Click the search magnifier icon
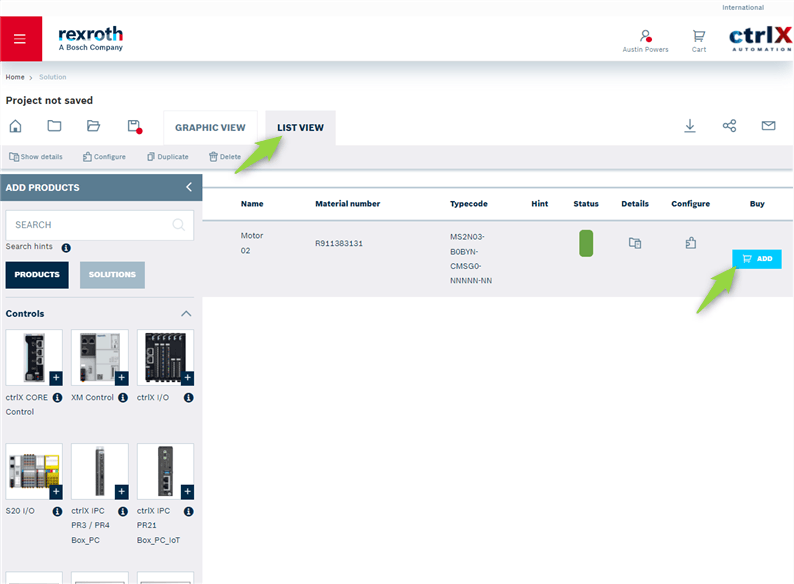 tap(179, 224)
